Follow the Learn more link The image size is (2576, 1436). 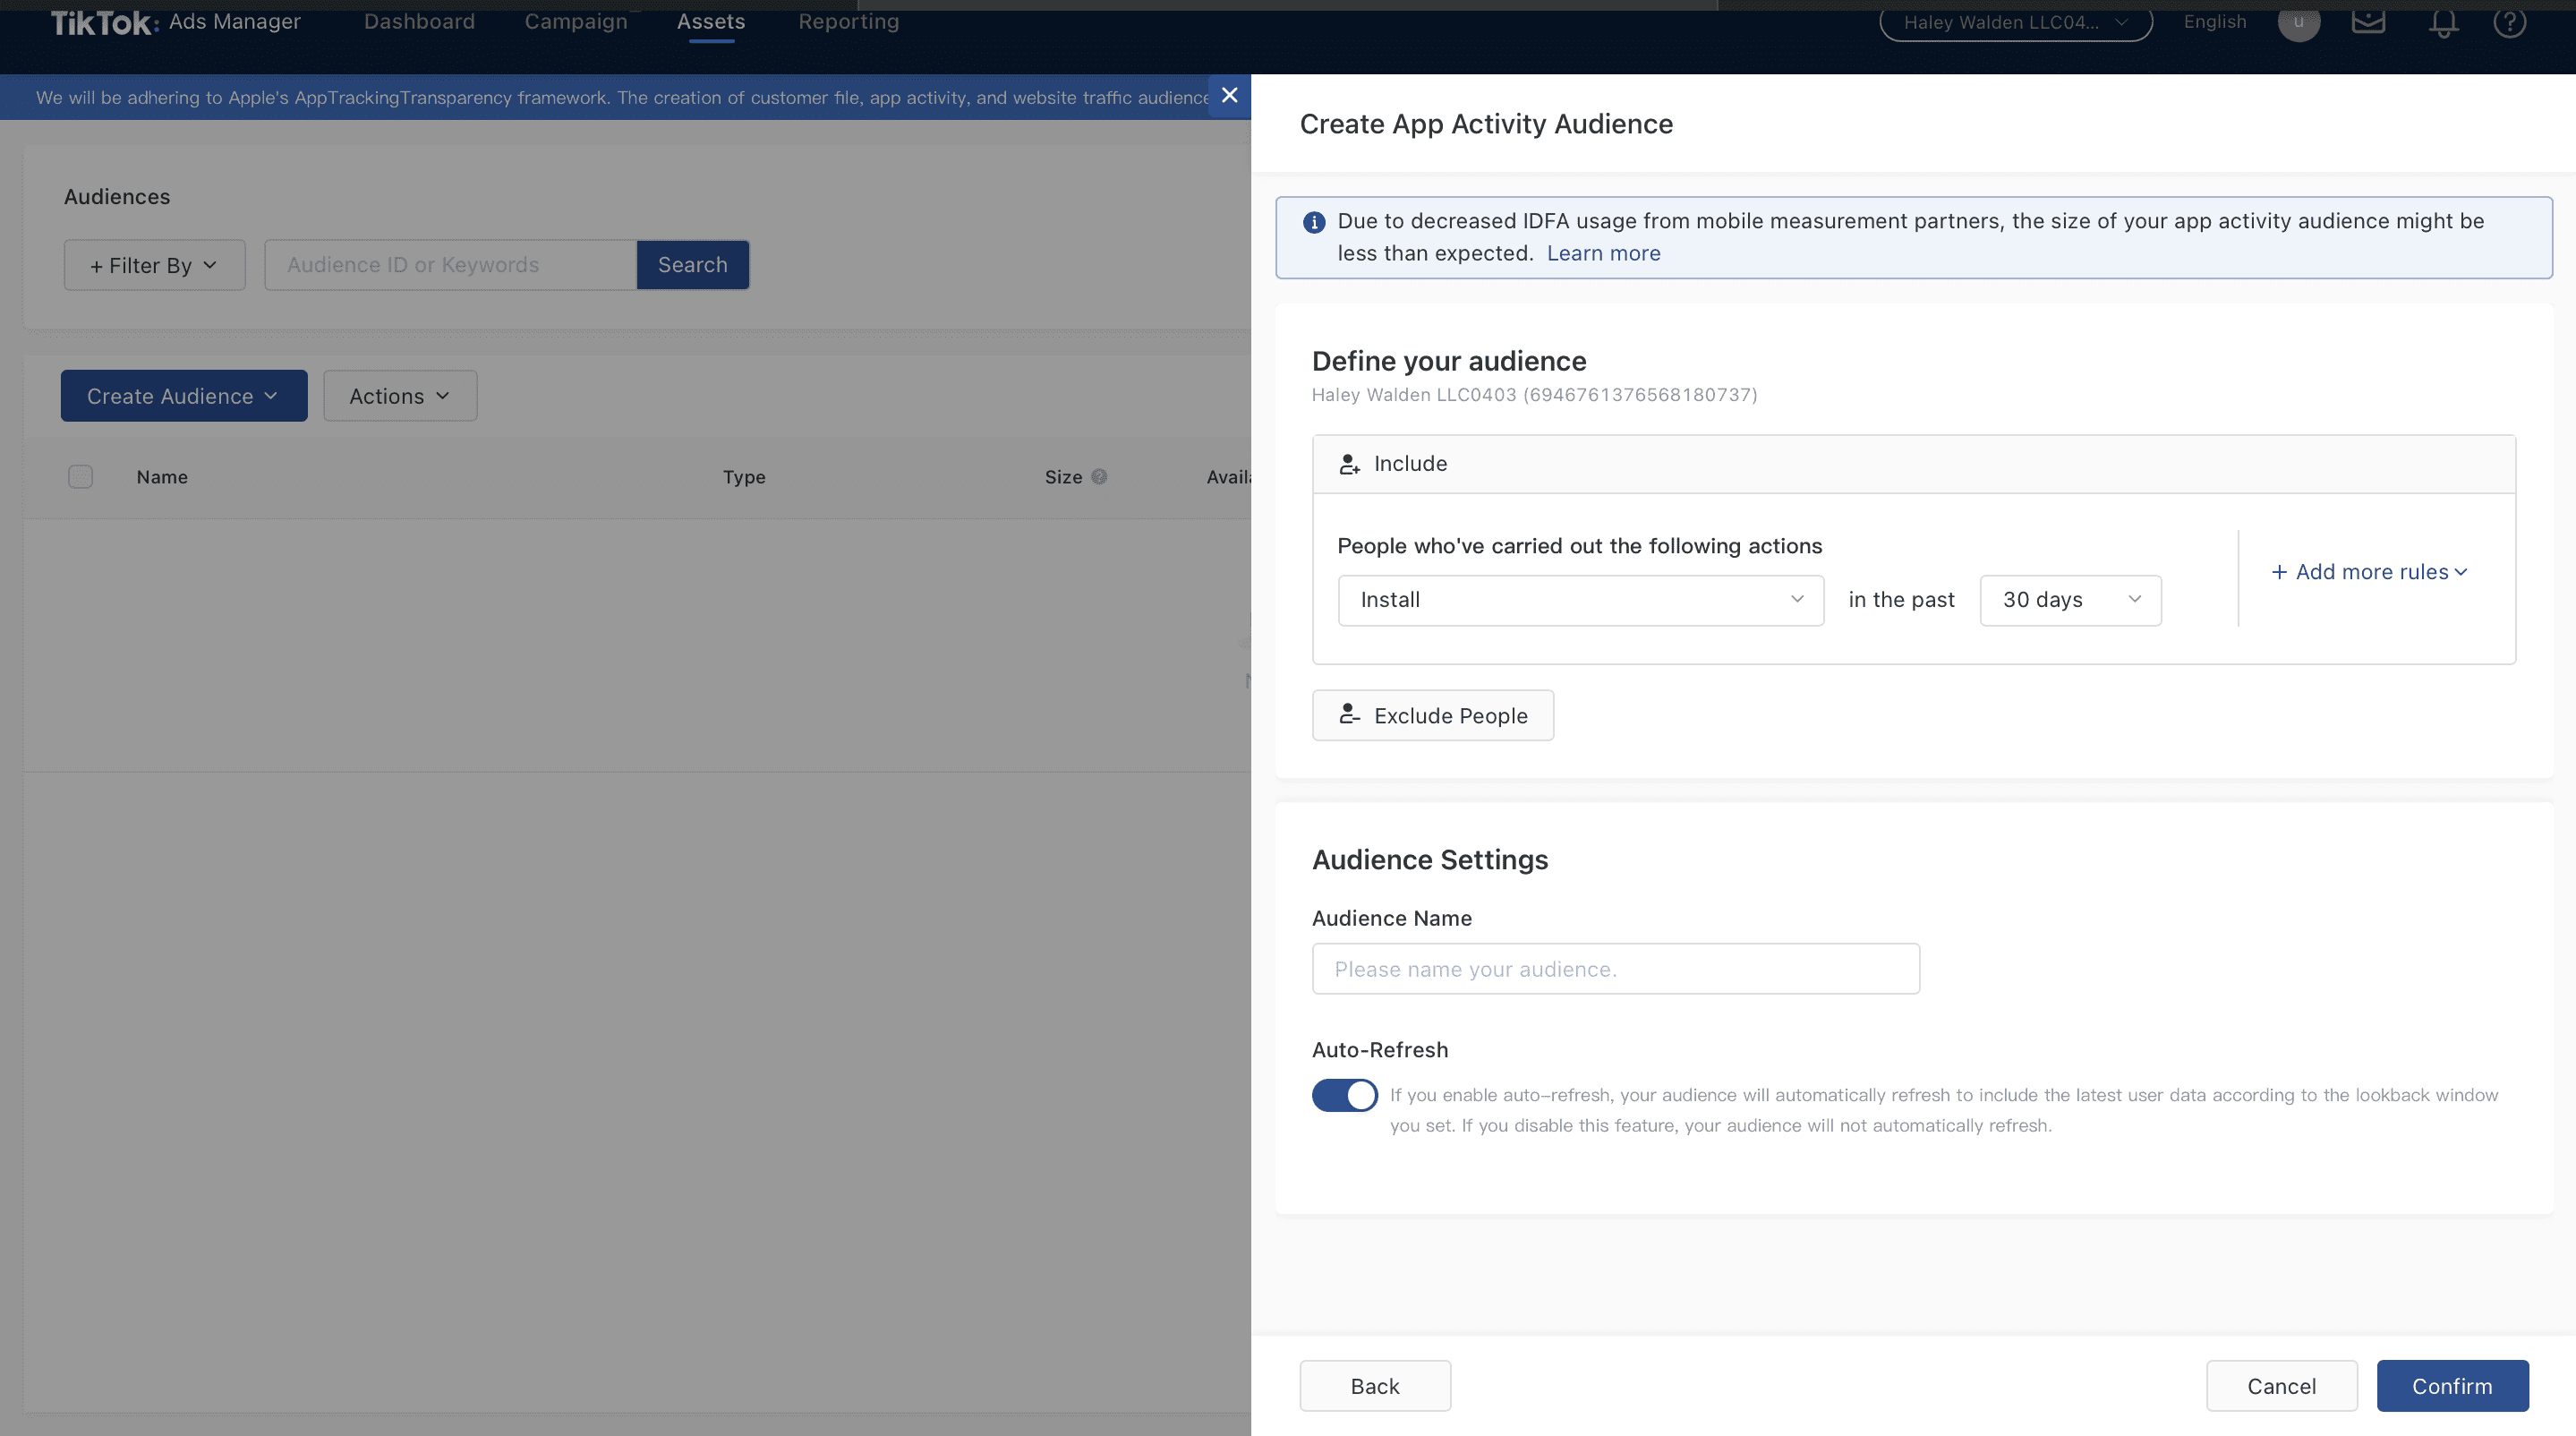[x=1603, y=253]
